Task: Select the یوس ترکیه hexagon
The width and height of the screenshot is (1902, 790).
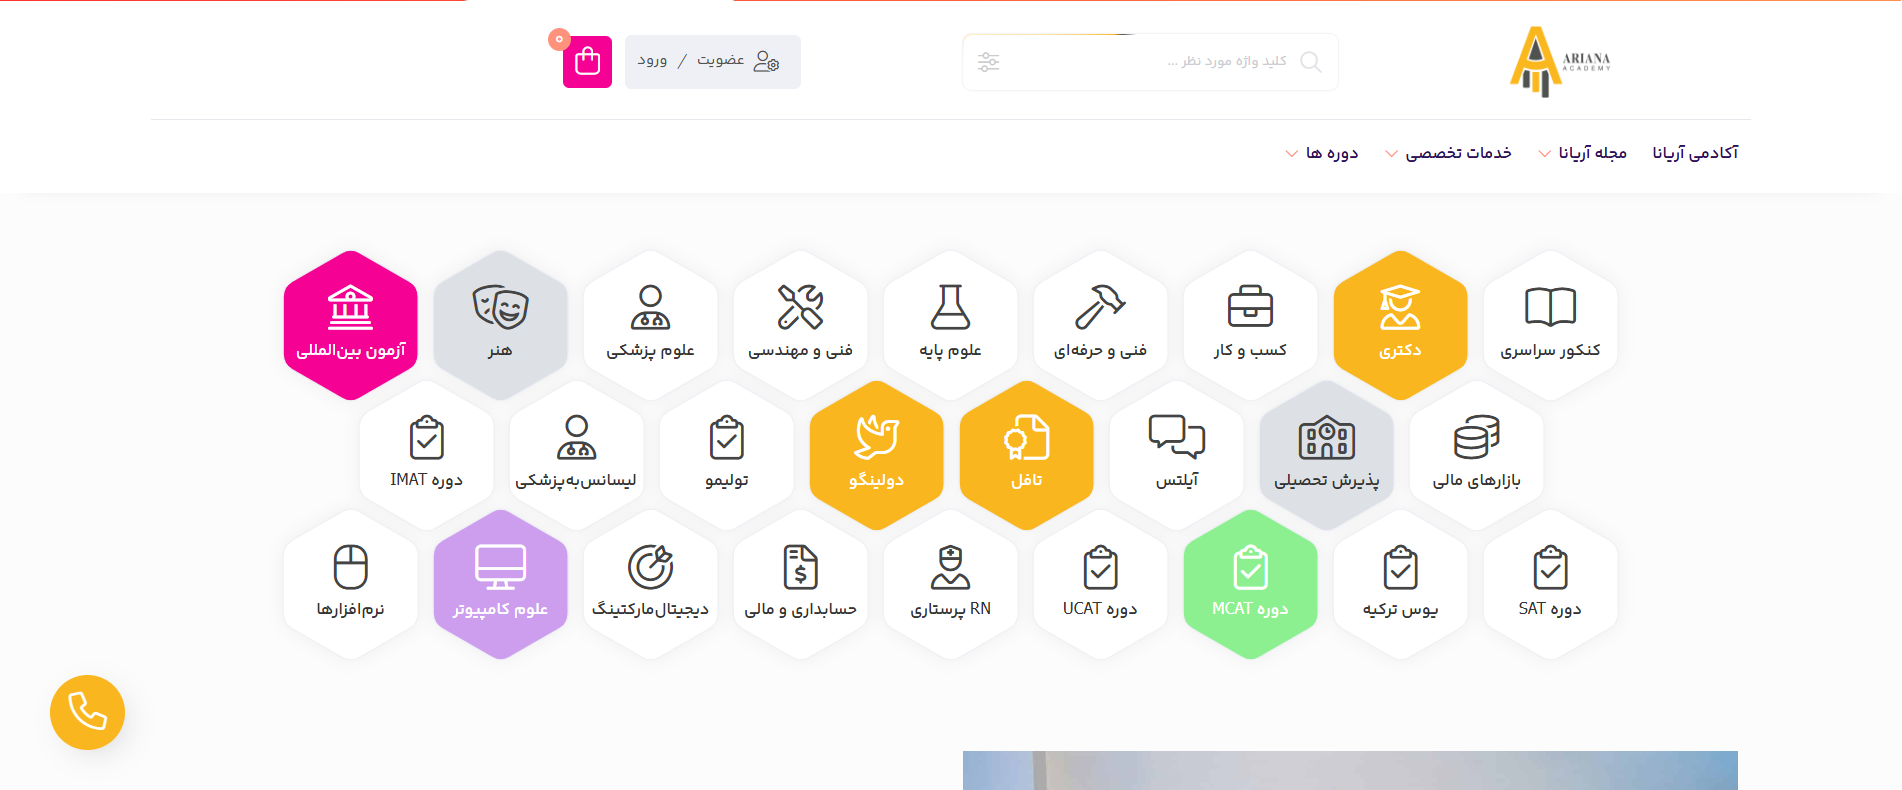Action: (1400, 584)
